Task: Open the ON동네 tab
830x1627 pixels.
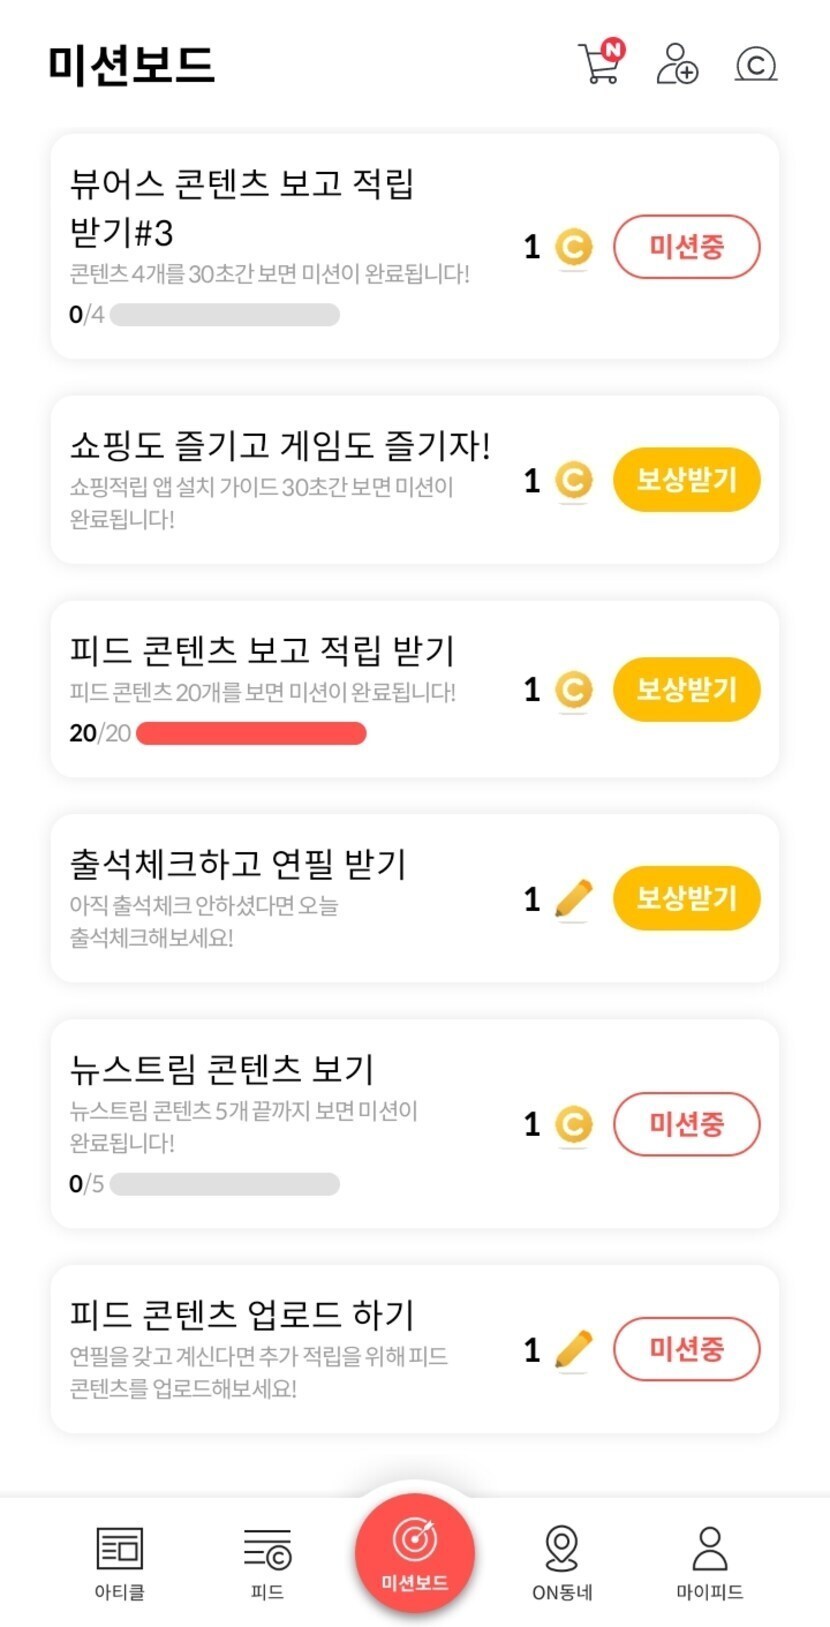Action: (x=562, y=1562)
